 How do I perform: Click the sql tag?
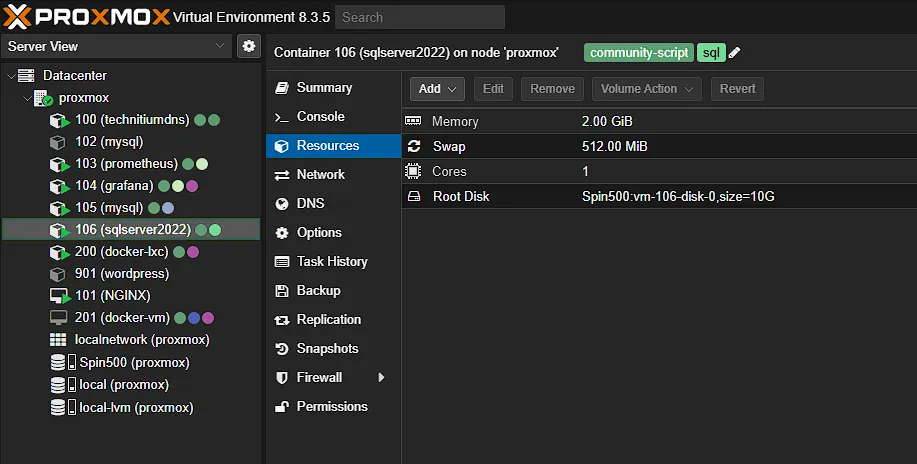(711, 53)
